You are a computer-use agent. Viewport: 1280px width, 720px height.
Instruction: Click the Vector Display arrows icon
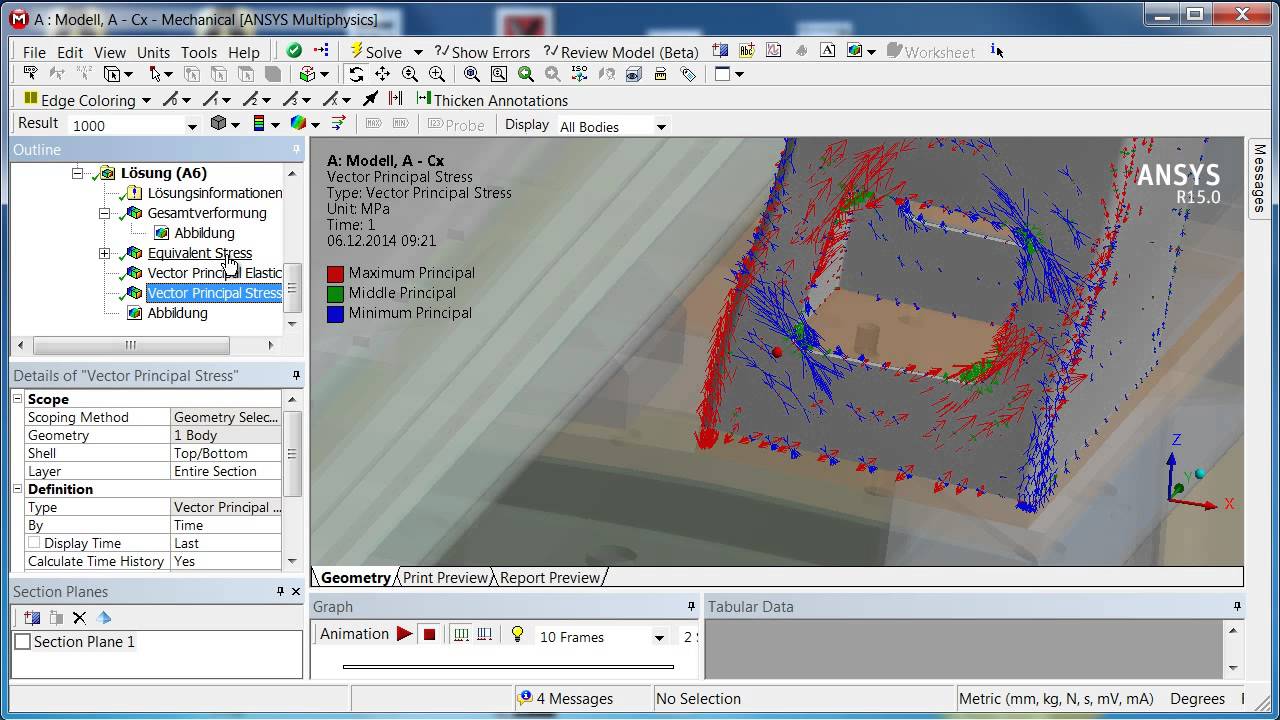point(338,124)
